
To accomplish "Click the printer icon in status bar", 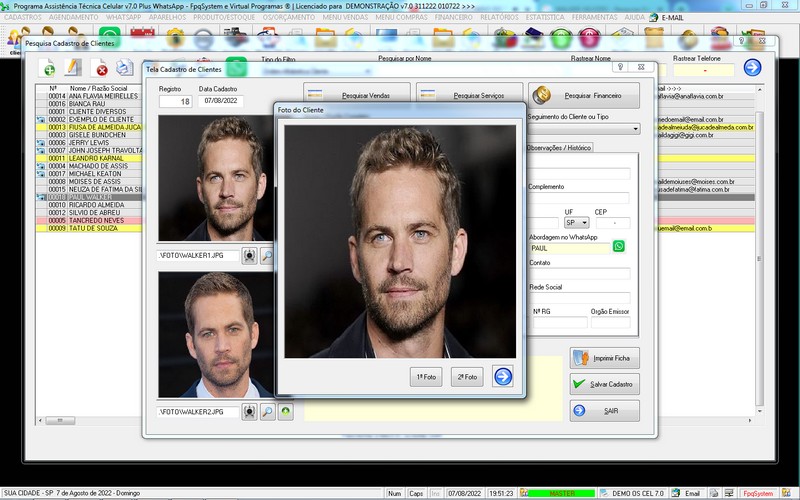I will (714, 493).
